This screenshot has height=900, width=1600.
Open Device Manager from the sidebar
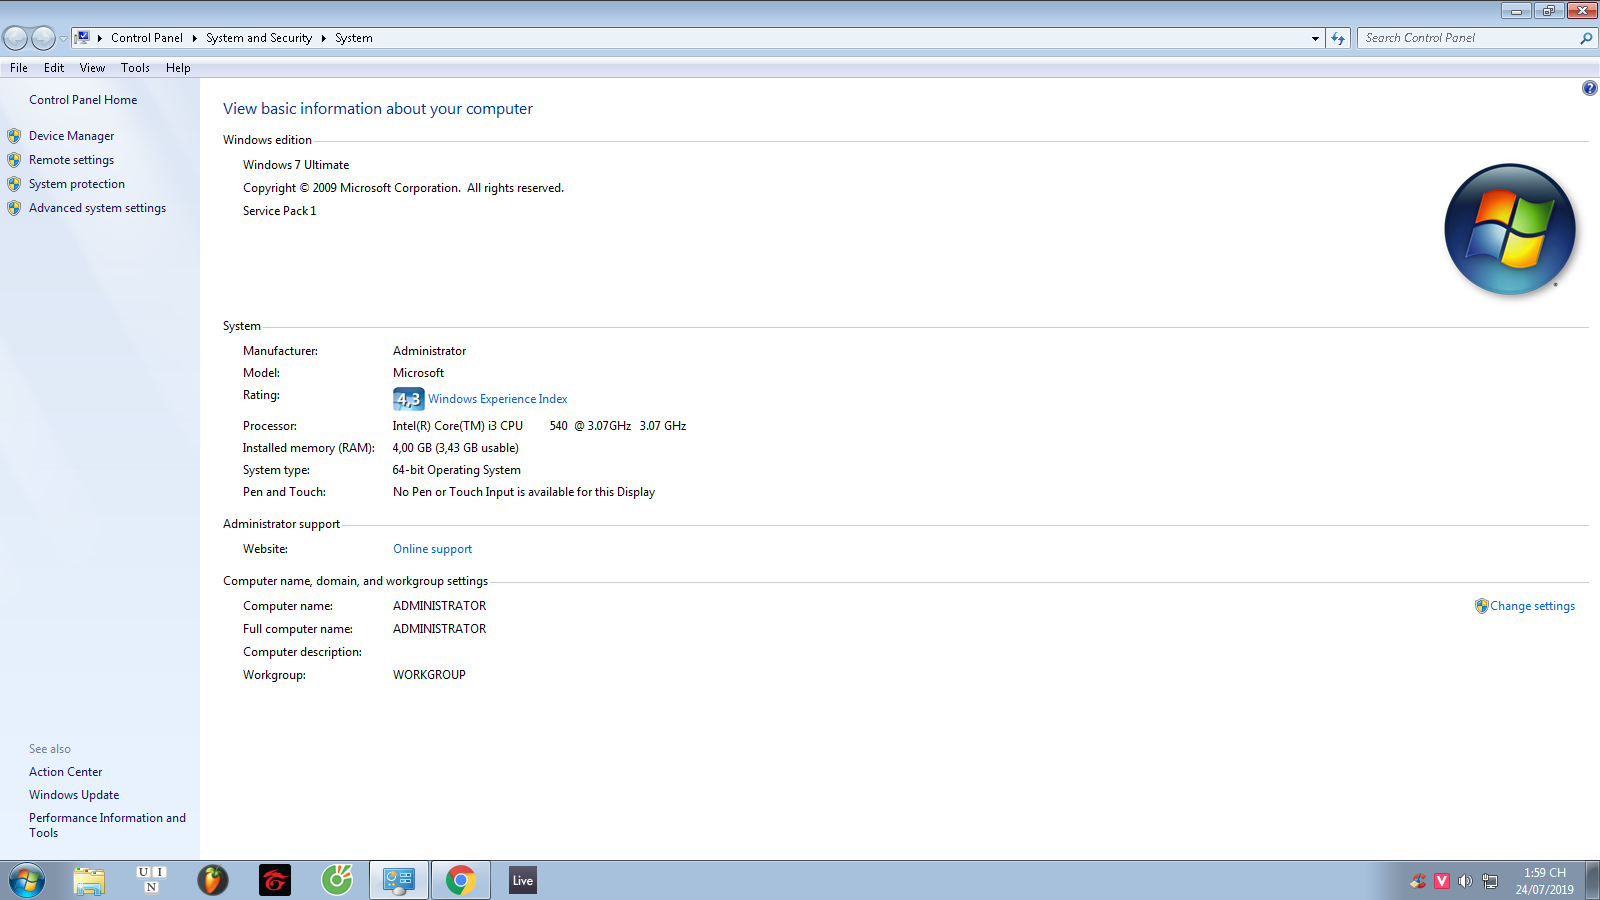tap(71, 136)
